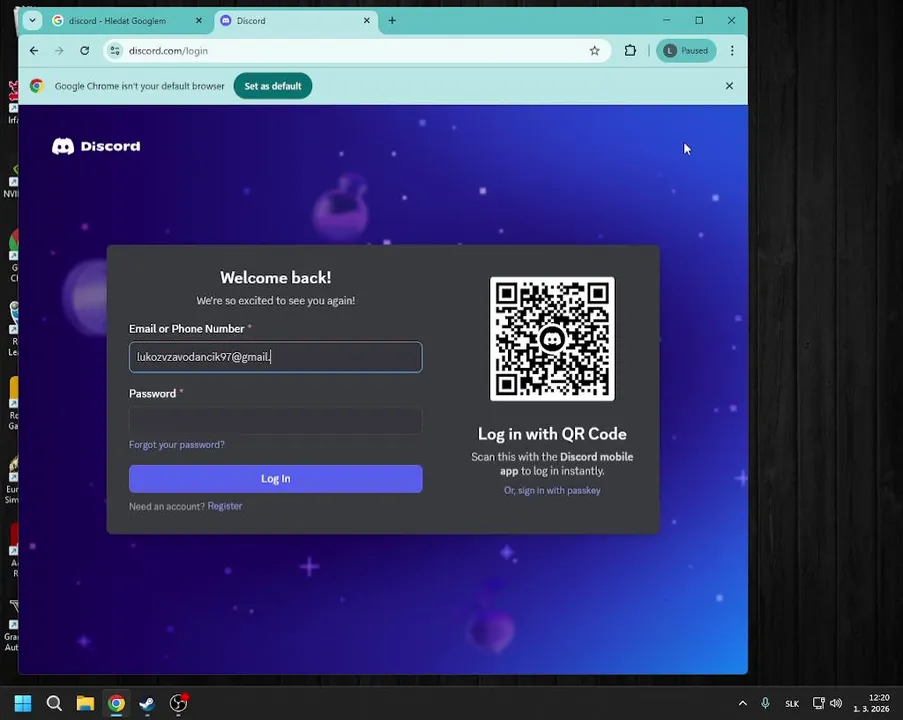903x720 pixels.
Task: Open OBS Studio from the taskbar
Action: (179, 703)
